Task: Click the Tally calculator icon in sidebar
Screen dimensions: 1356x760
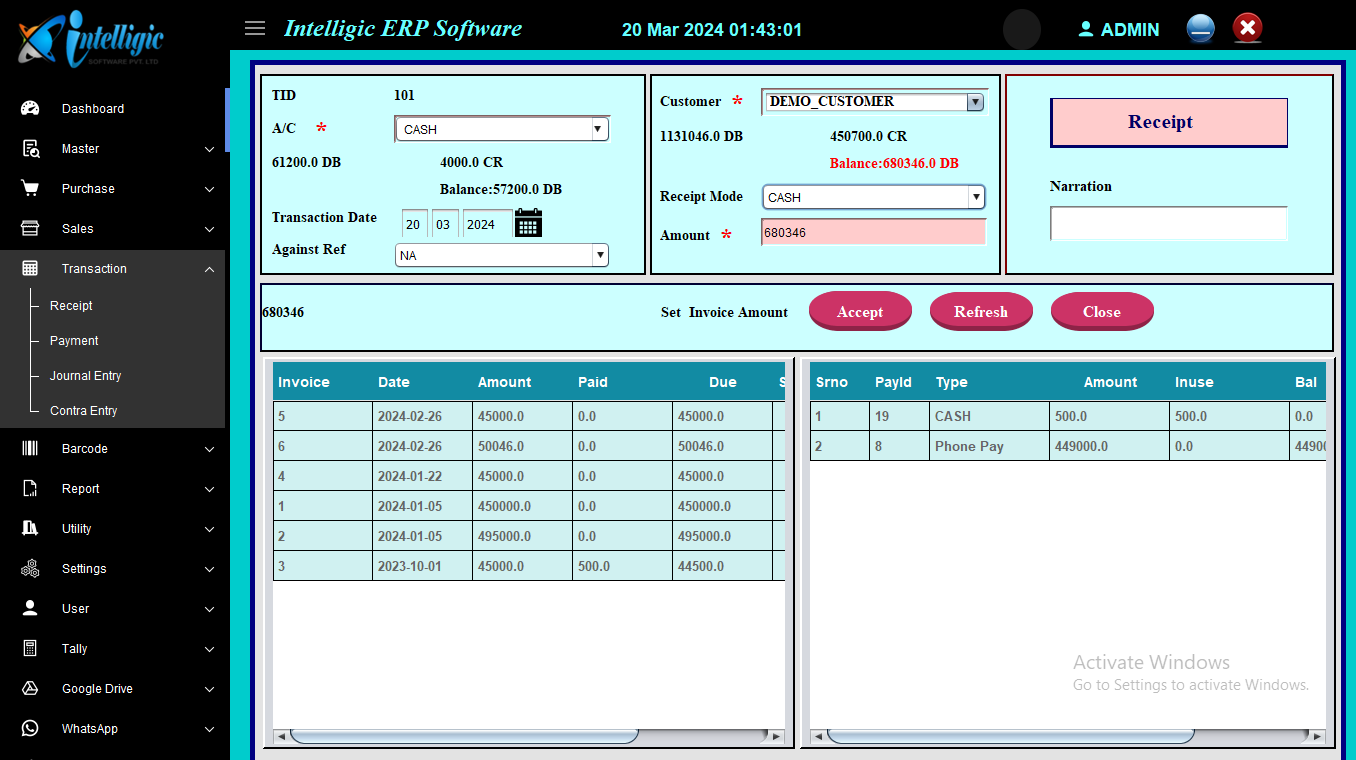Action: (x=30, y=649)
